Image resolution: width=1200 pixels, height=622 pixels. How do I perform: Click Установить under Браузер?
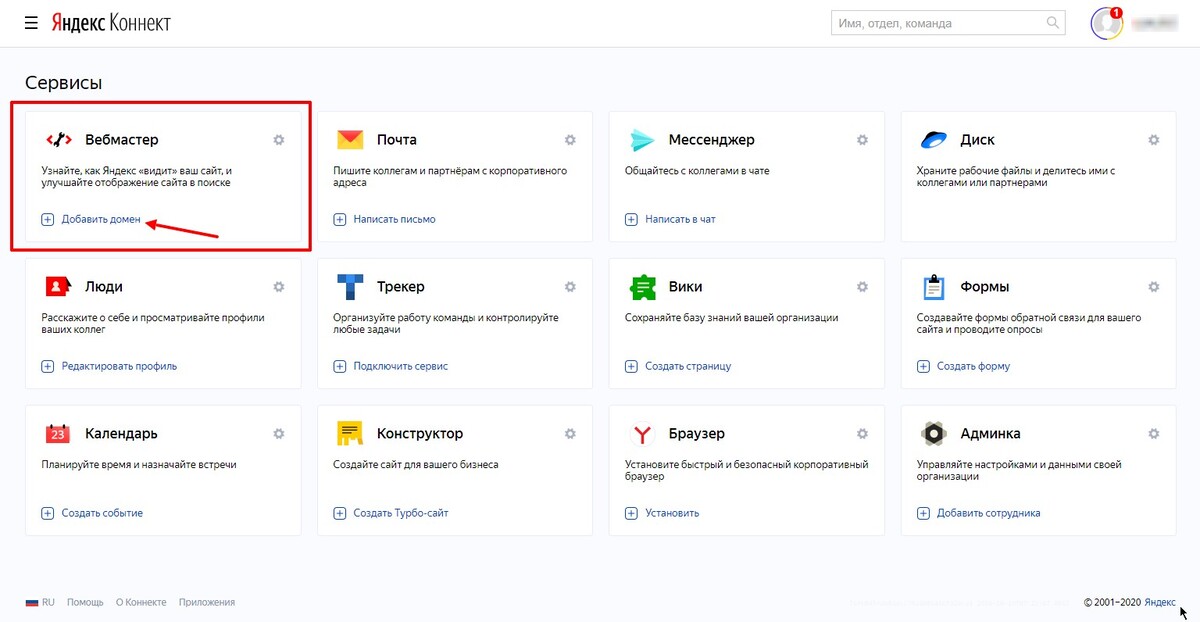(x=672, y=513)
